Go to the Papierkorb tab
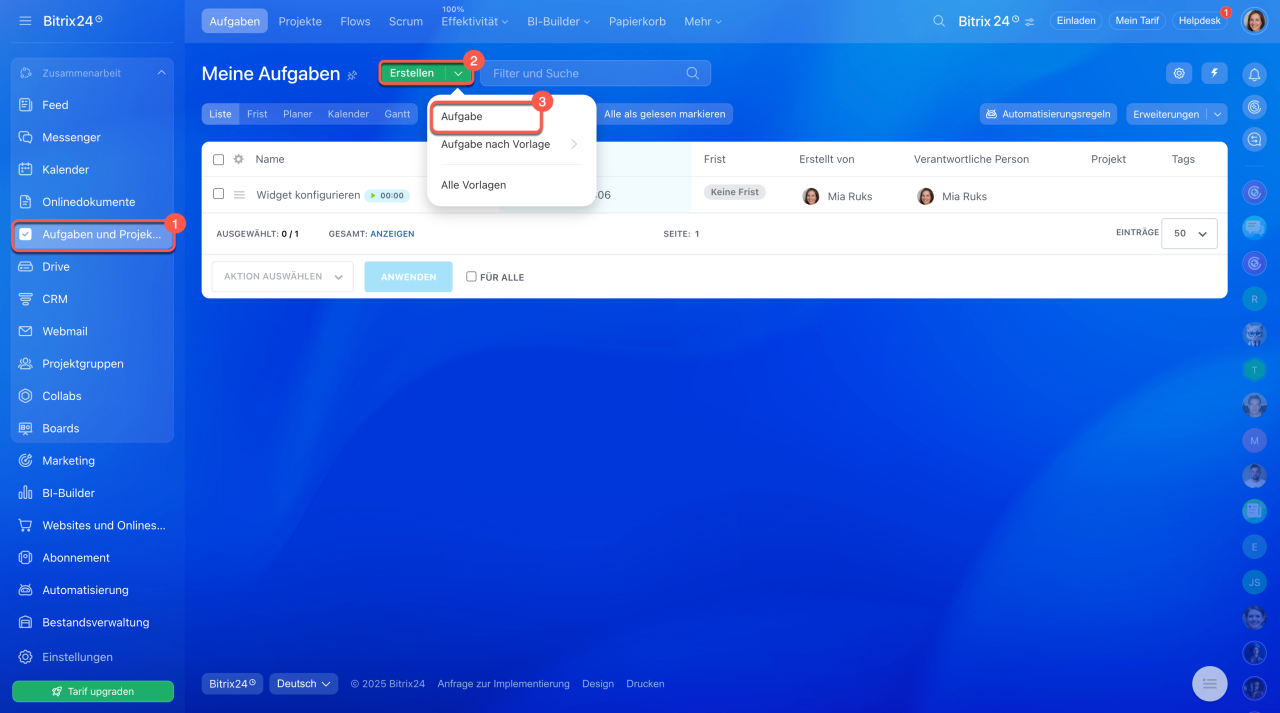 tap(637, 21)
